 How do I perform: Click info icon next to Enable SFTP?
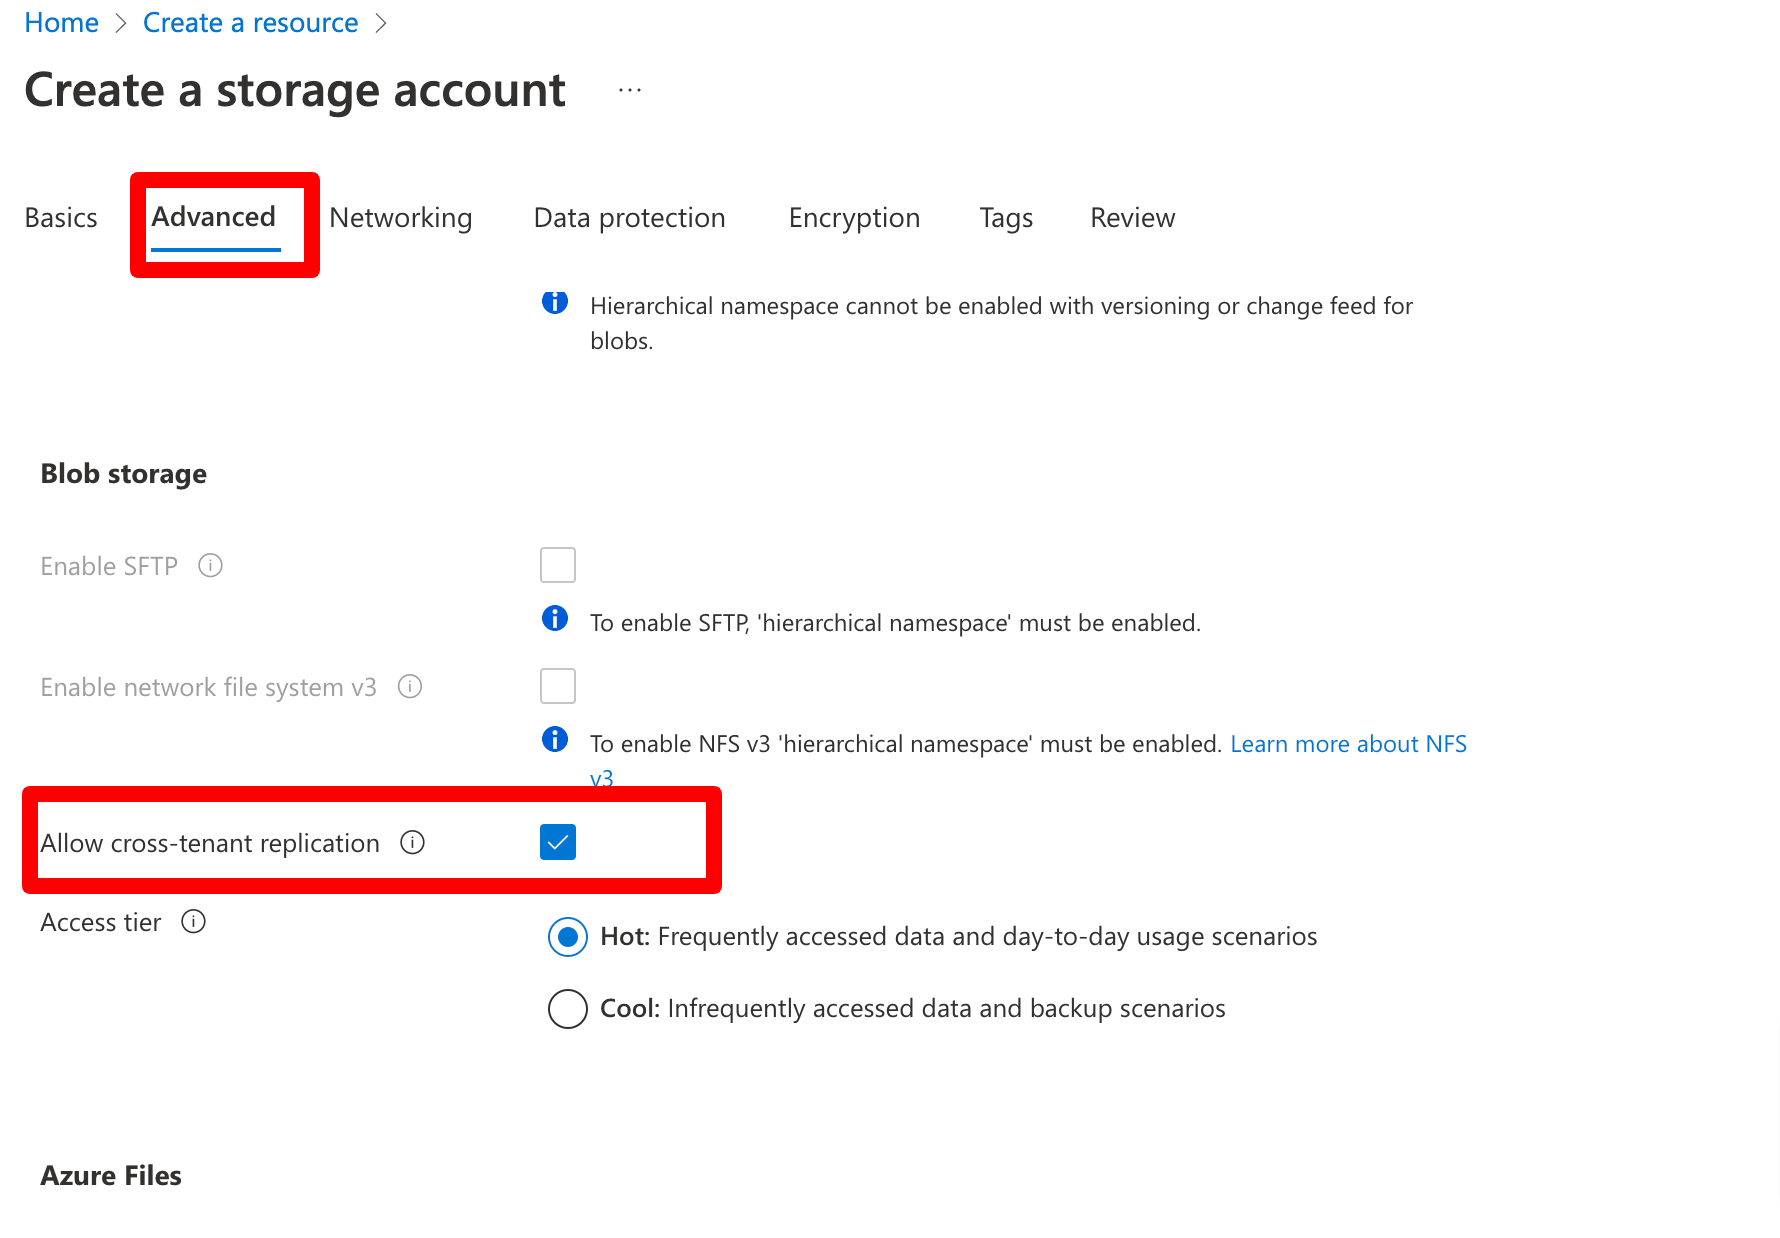[210, 566]
